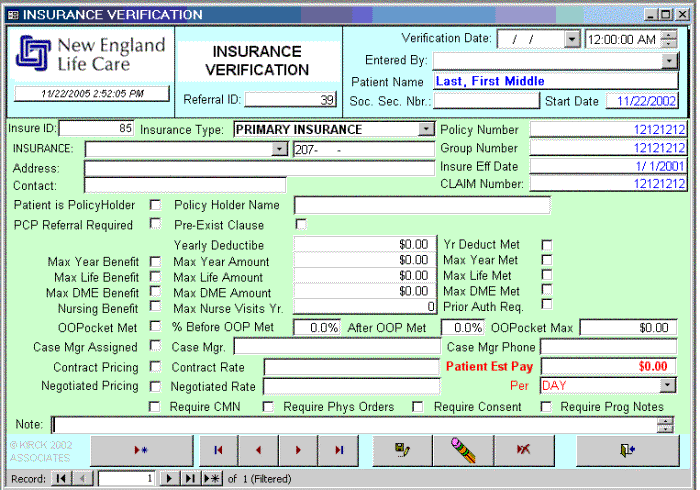
Task: Click the Note field scrollbar
Action: coord(665,425)
